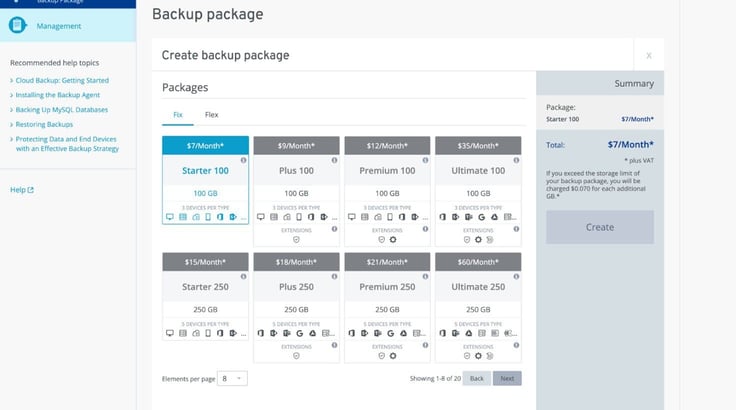The image size is (736, 410).
Task: Open Backing Up MySQL Databases link
Action: pos(61,109)
